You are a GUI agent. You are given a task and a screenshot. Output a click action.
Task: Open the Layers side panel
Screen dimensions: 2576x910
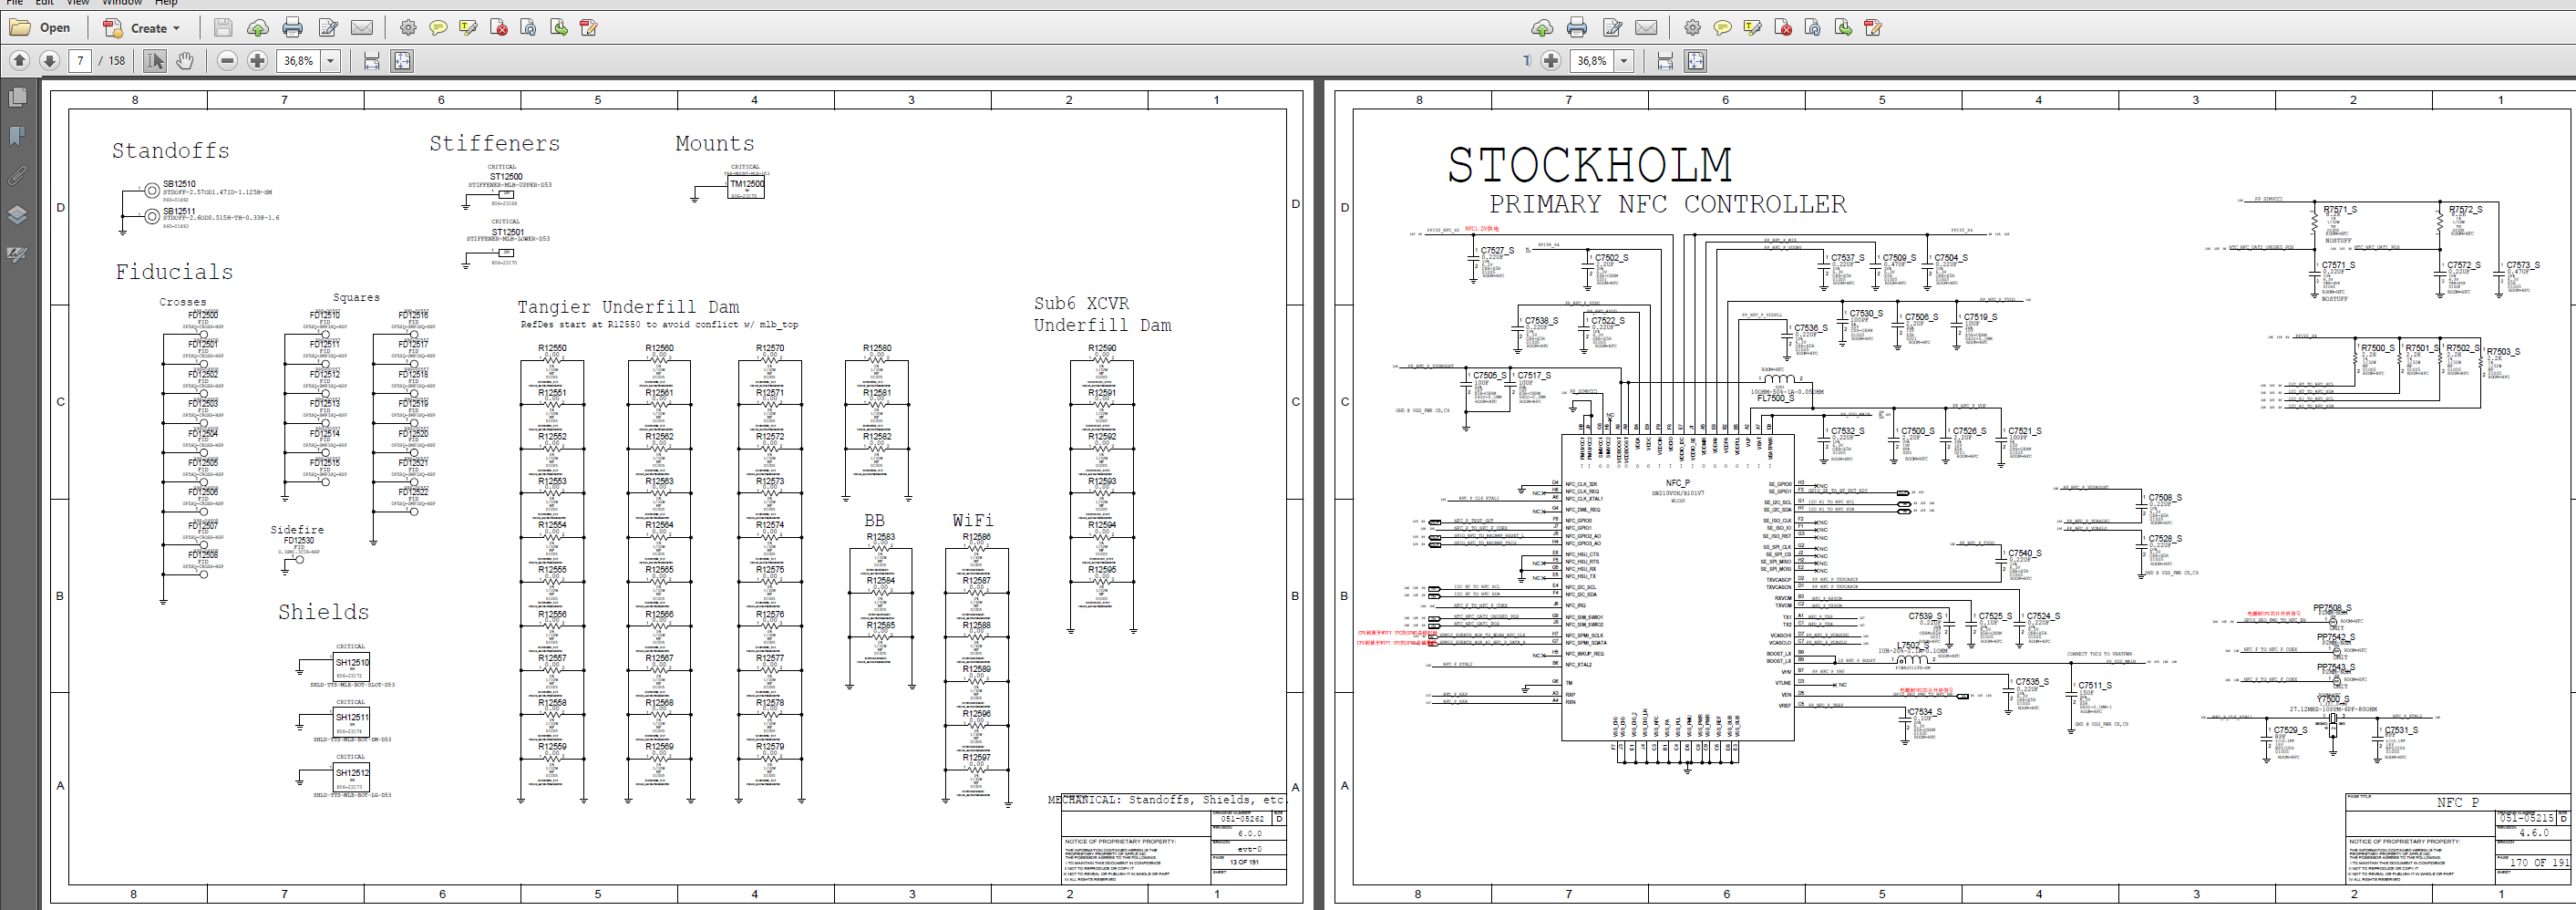click(17, 215)
